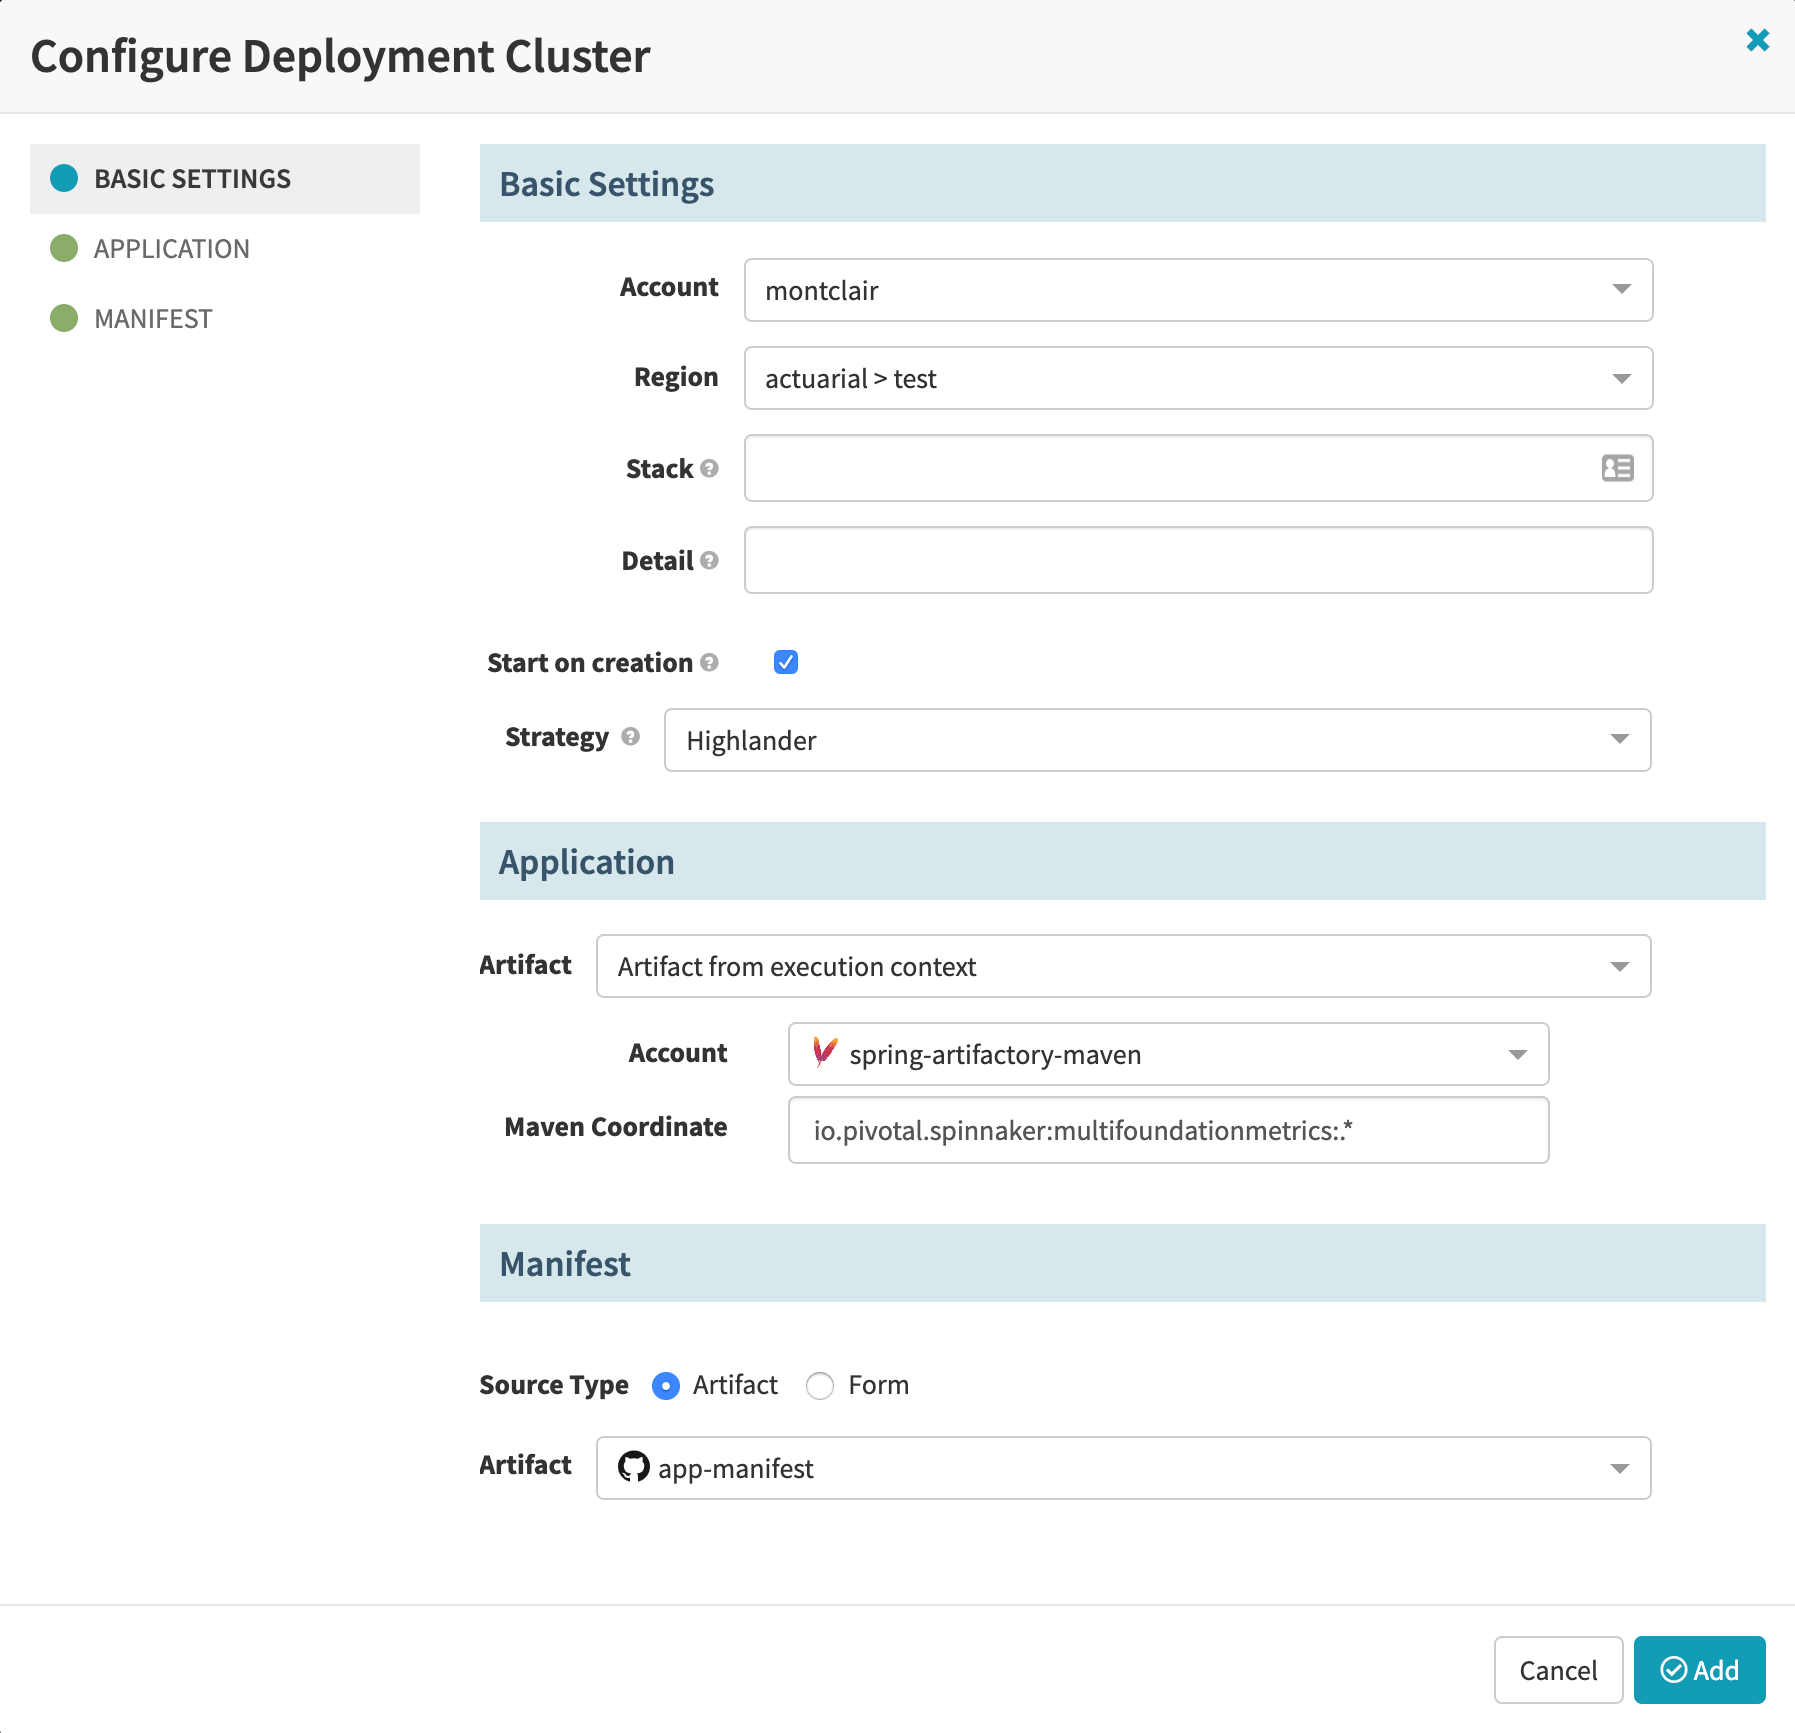This screenshot has height=1733, width=1795.
Task: Click inside the Maven Coordinate field
Action: click(x=1168, y=1129)
